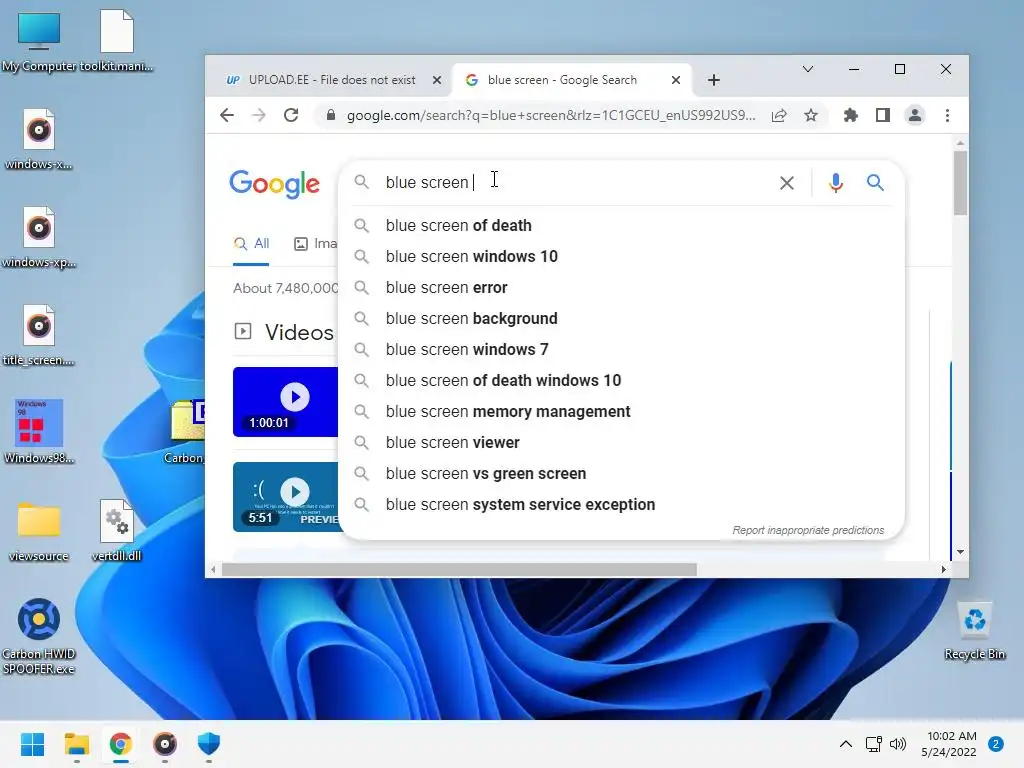Select title_screen... desktop file

coord(39,336)
